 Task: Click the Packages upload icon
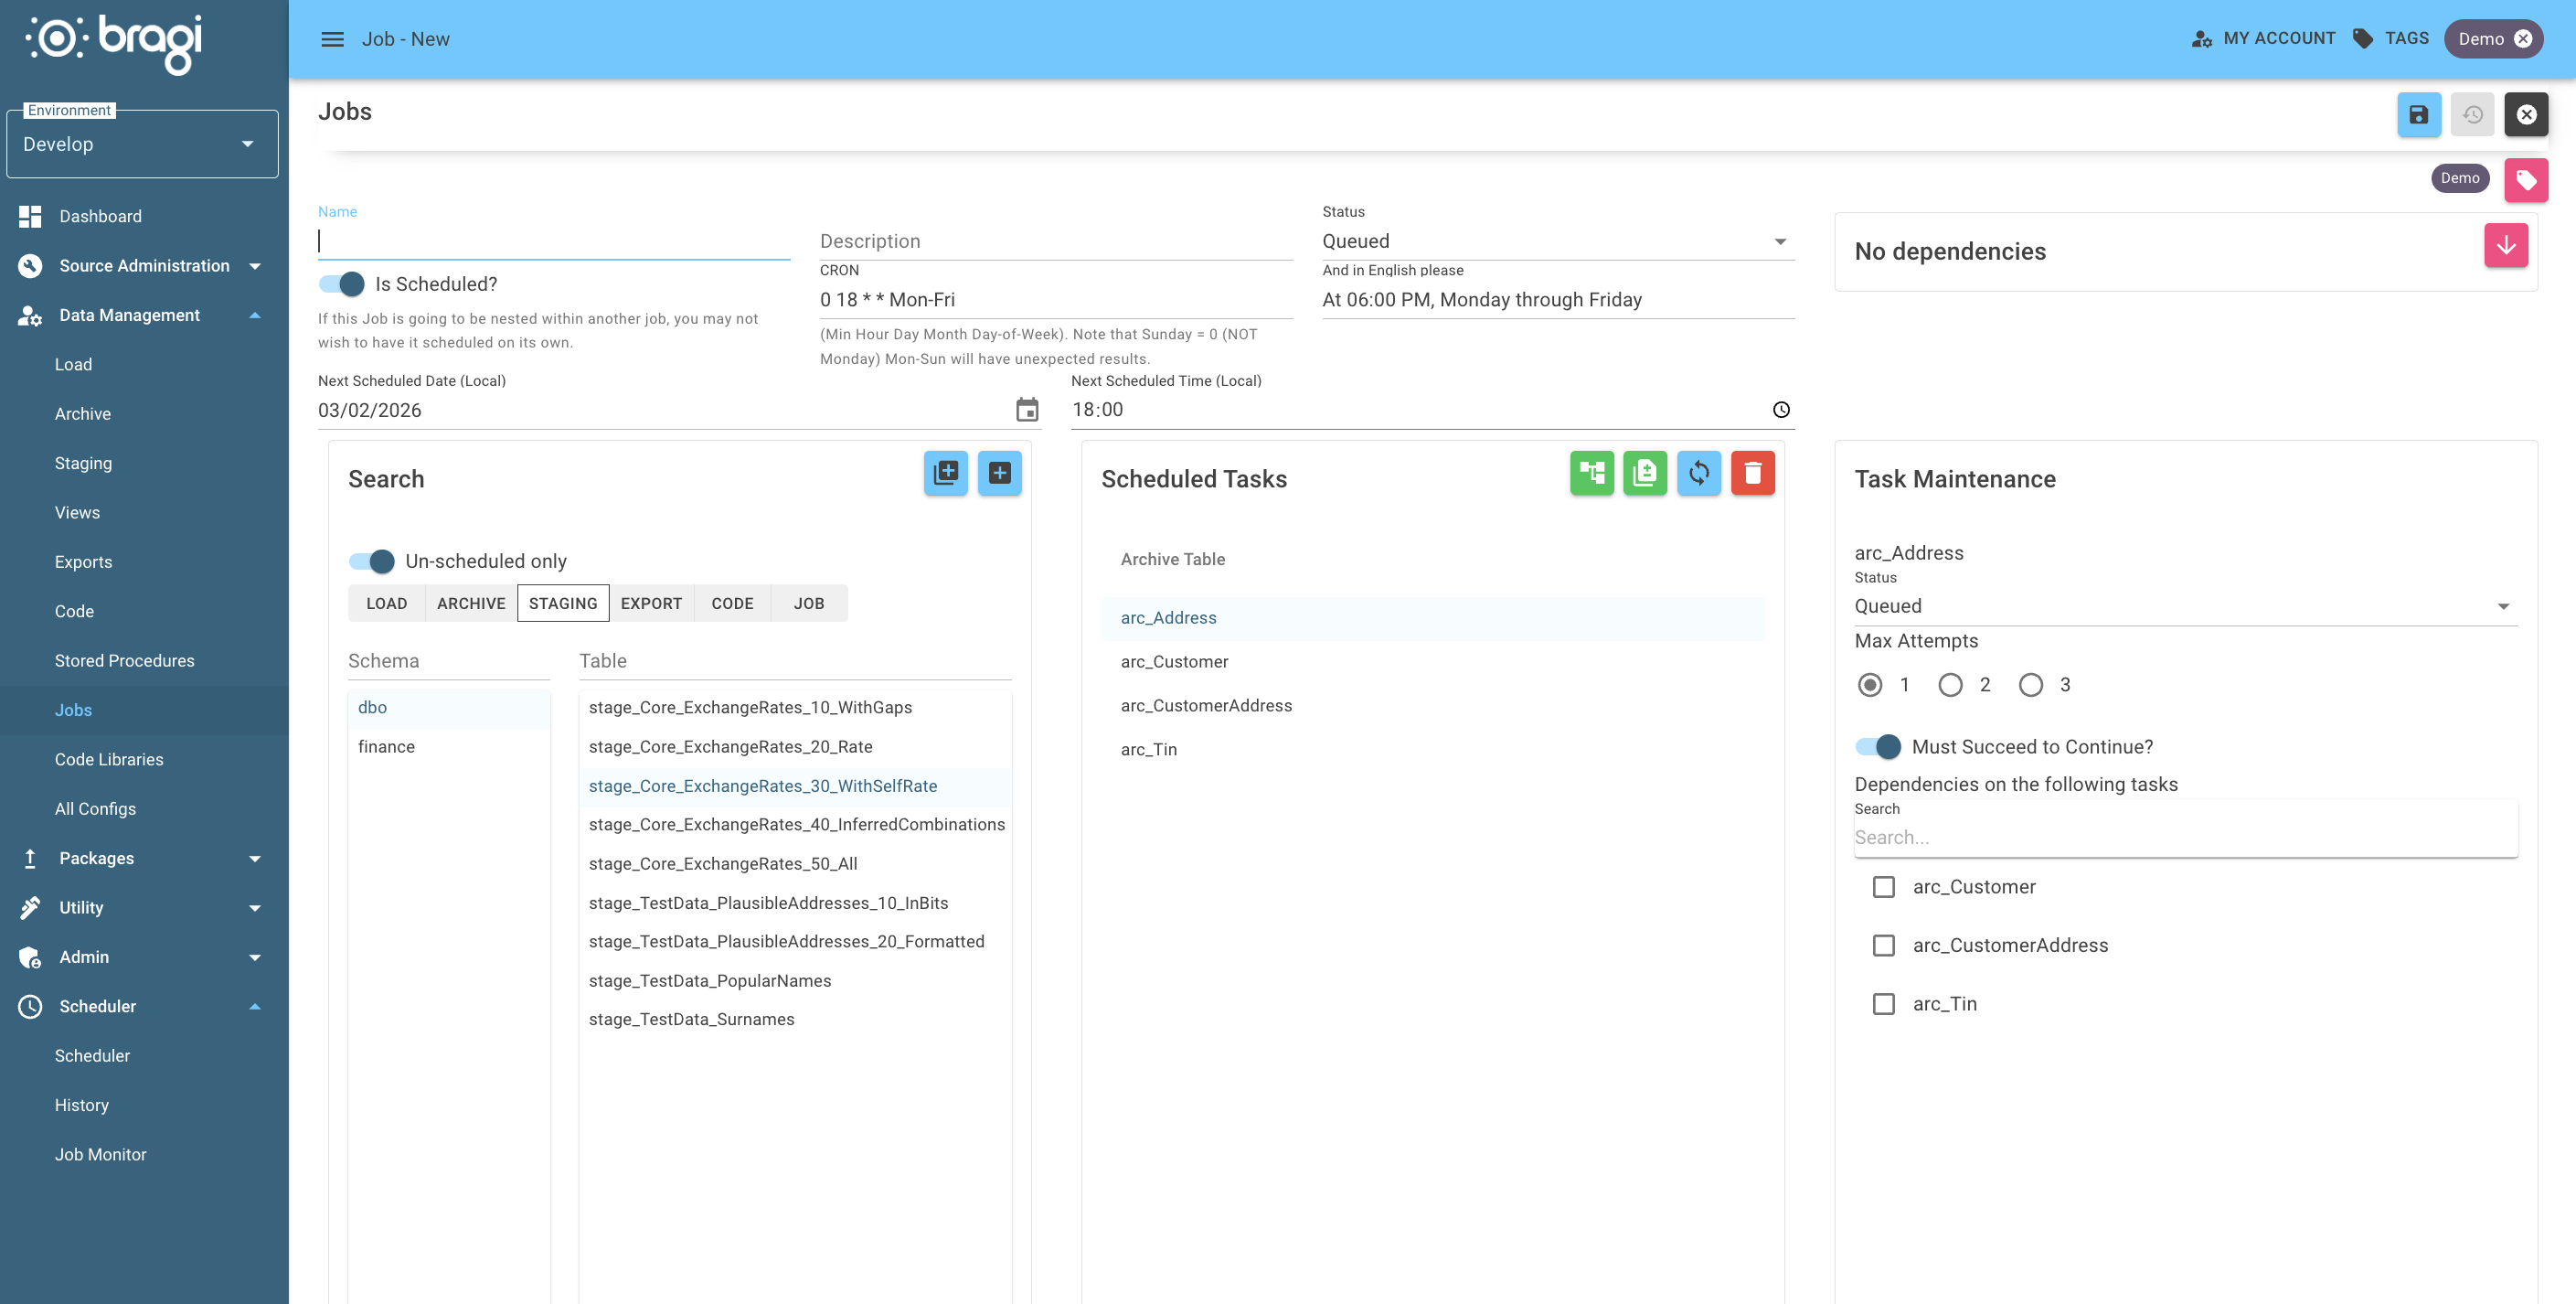pos(30,858)
